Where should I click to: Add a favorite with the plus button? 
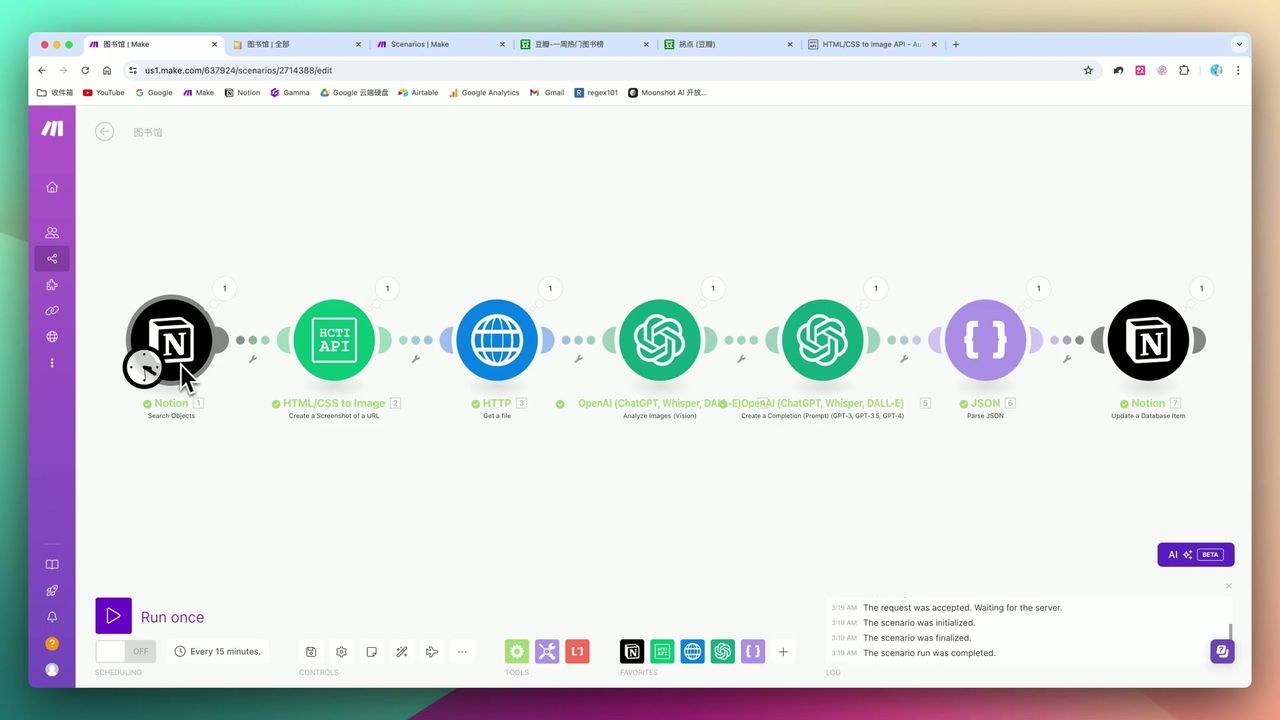click(783, 651)
